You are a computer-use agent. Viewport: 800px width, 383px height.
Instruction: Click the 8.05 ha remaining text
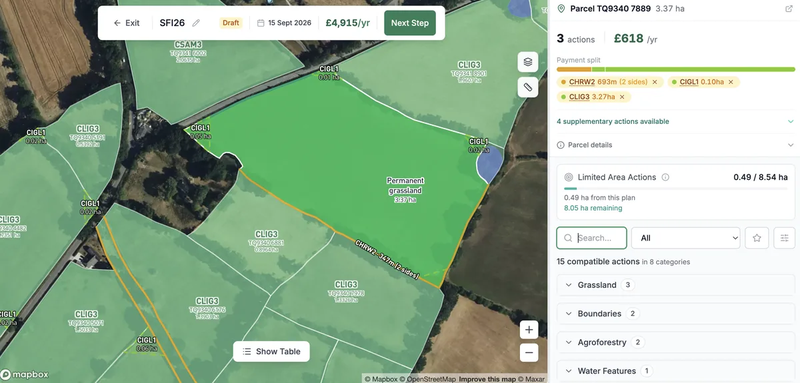point(593,208)
